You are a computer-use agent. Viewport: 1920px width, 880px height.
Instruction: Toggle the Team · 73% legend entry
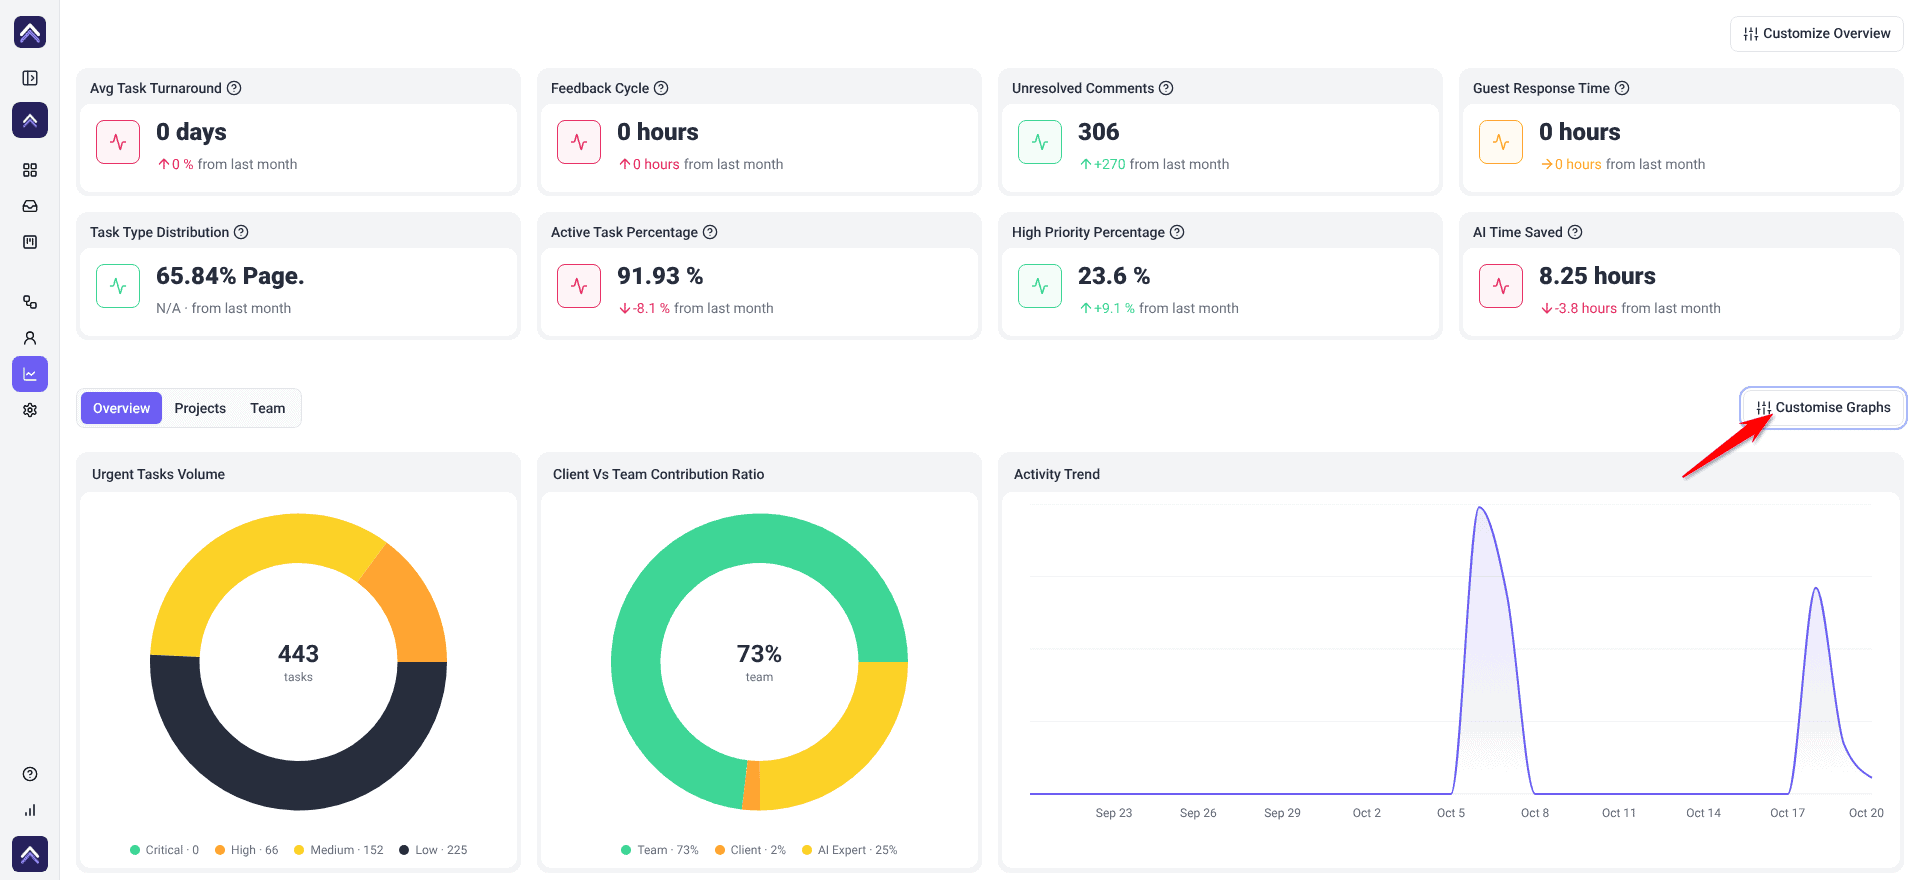(x=660, y=850)
